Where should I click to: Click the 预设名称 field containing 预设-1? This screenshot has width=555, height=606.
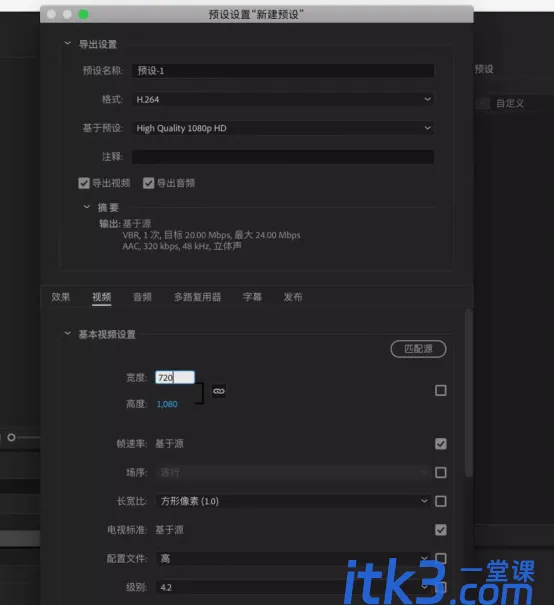(x=283, y=71)
